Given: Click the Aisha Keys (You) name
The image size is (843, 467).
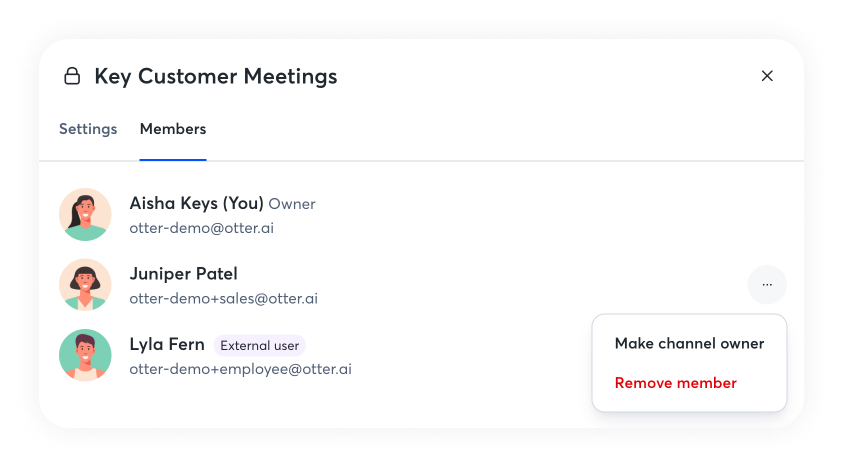Looking at the screenshot, I should pyautogui.click(x=196, y=203).
